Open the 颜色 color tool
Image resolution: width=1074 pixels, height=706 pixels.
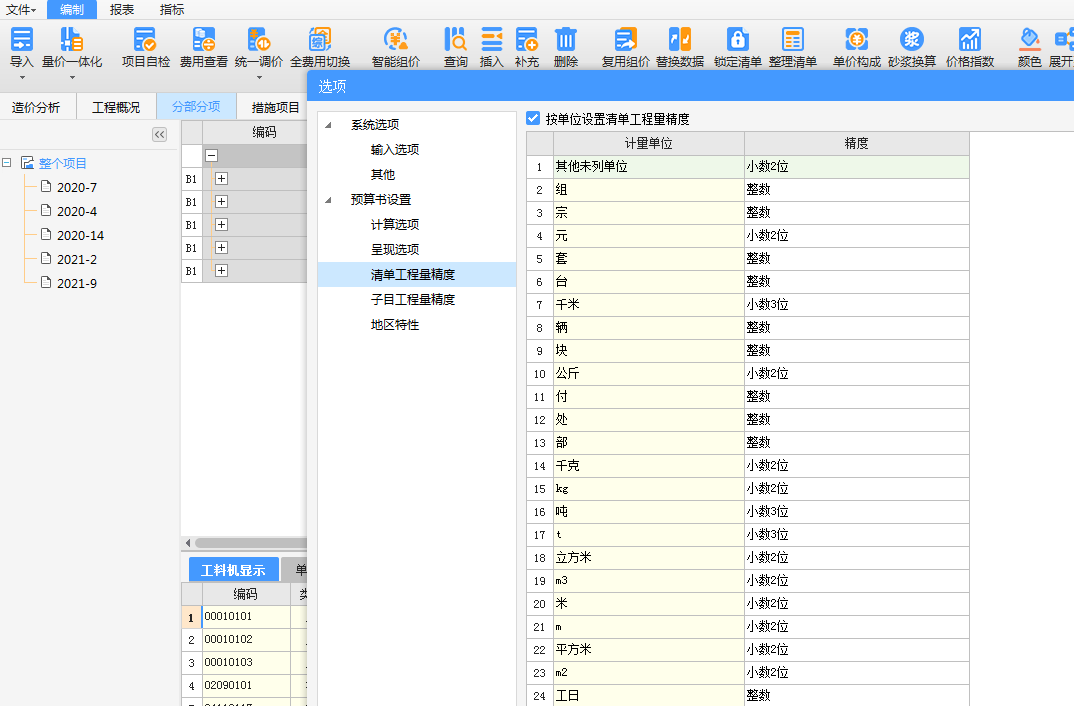[x=1030, y=47]
